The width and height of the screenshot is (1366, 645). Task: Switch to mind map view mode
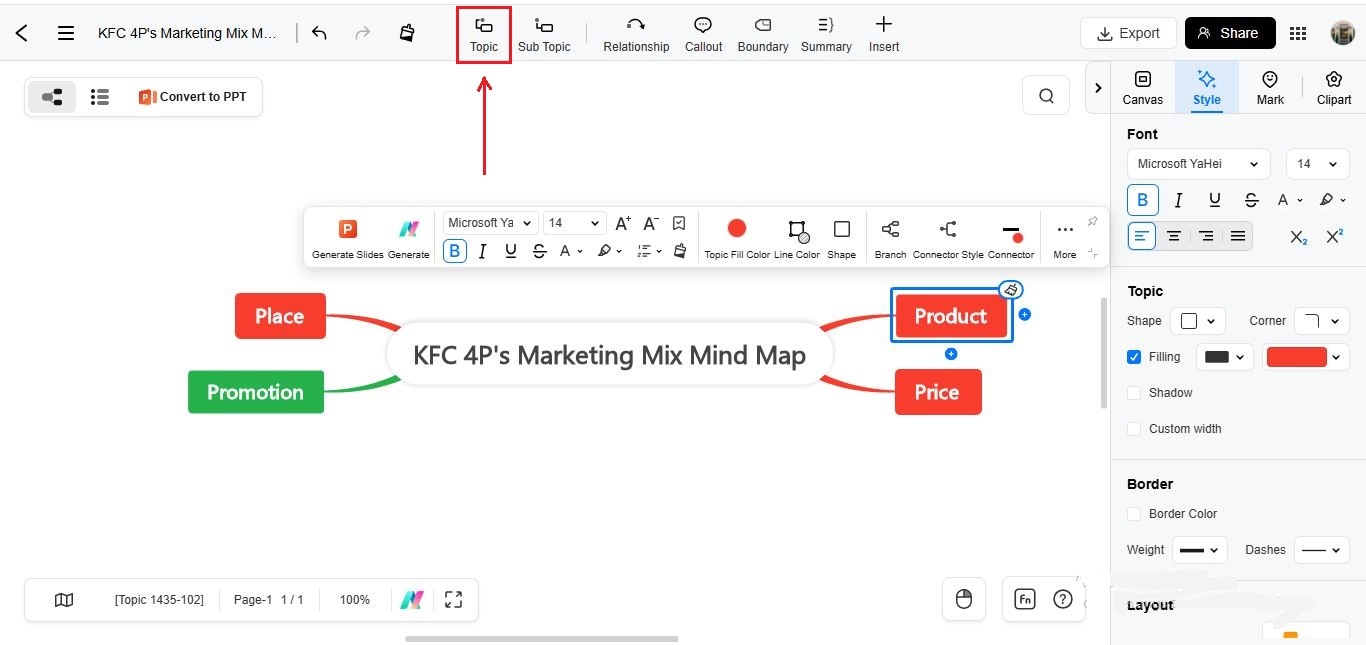click(52, 97)
